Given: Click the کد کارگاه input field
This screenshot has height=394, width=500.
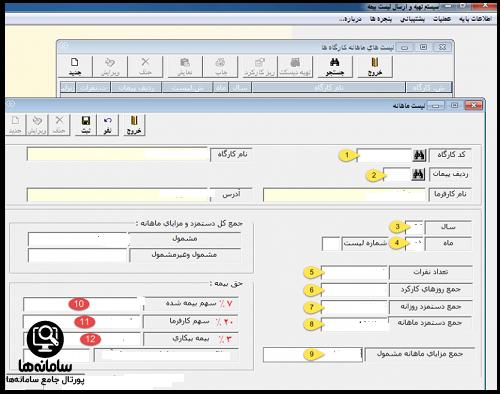Looking at the screenshot, I should [384, 155].
